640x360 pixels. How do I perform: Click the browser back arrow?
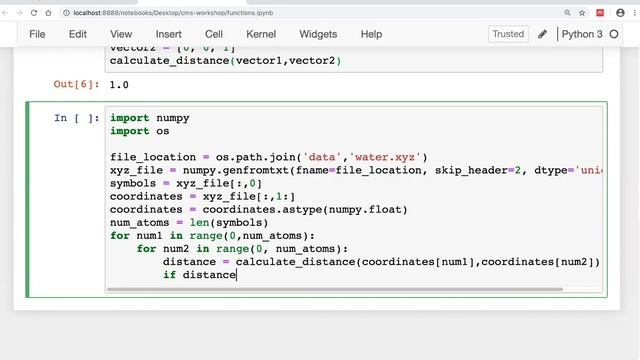(5, 13)
